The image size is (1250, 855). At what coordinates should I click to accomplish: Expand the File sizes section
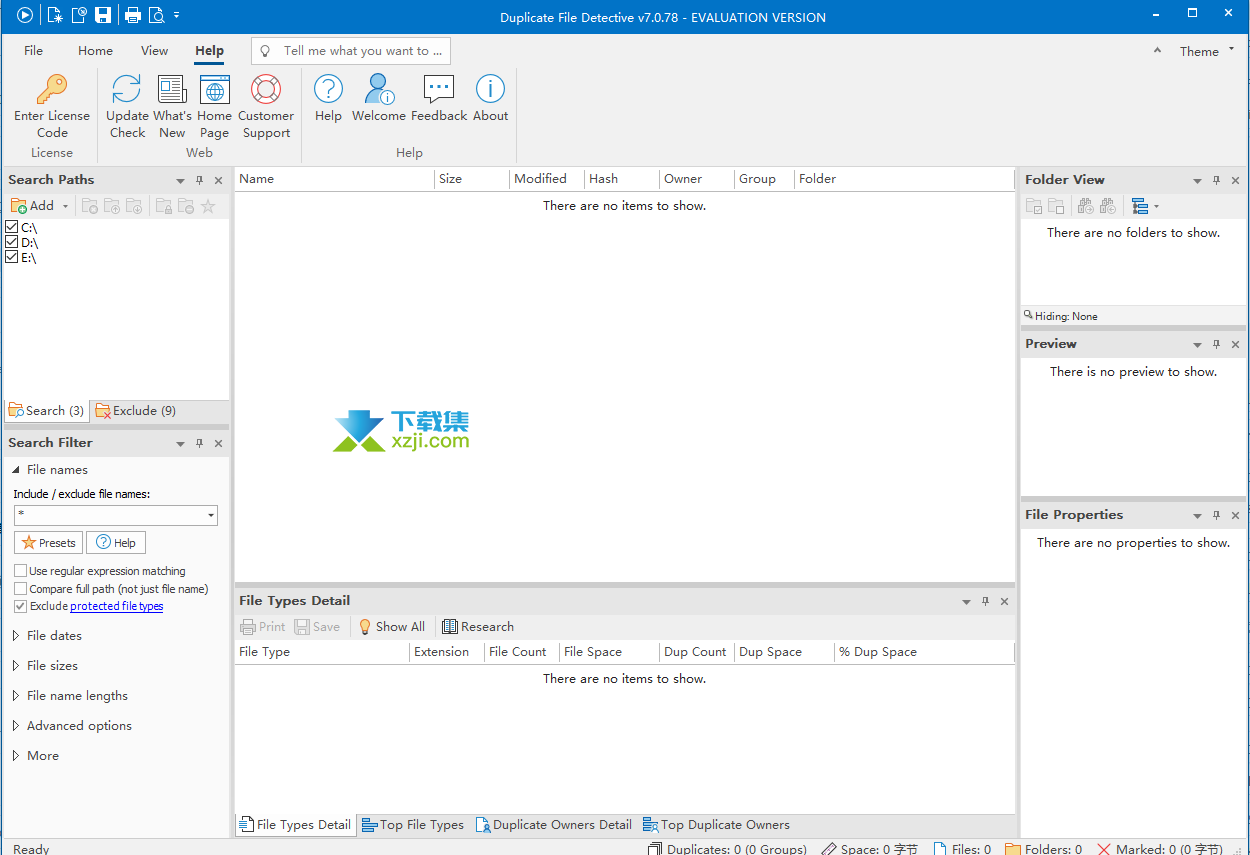[x=16, y=666]
